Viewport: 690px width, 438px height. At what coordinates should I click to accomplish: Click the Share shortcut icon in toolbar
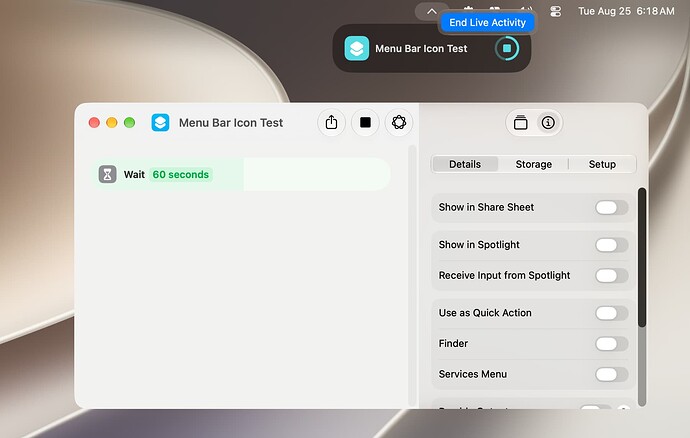click(x=331, y=122)
